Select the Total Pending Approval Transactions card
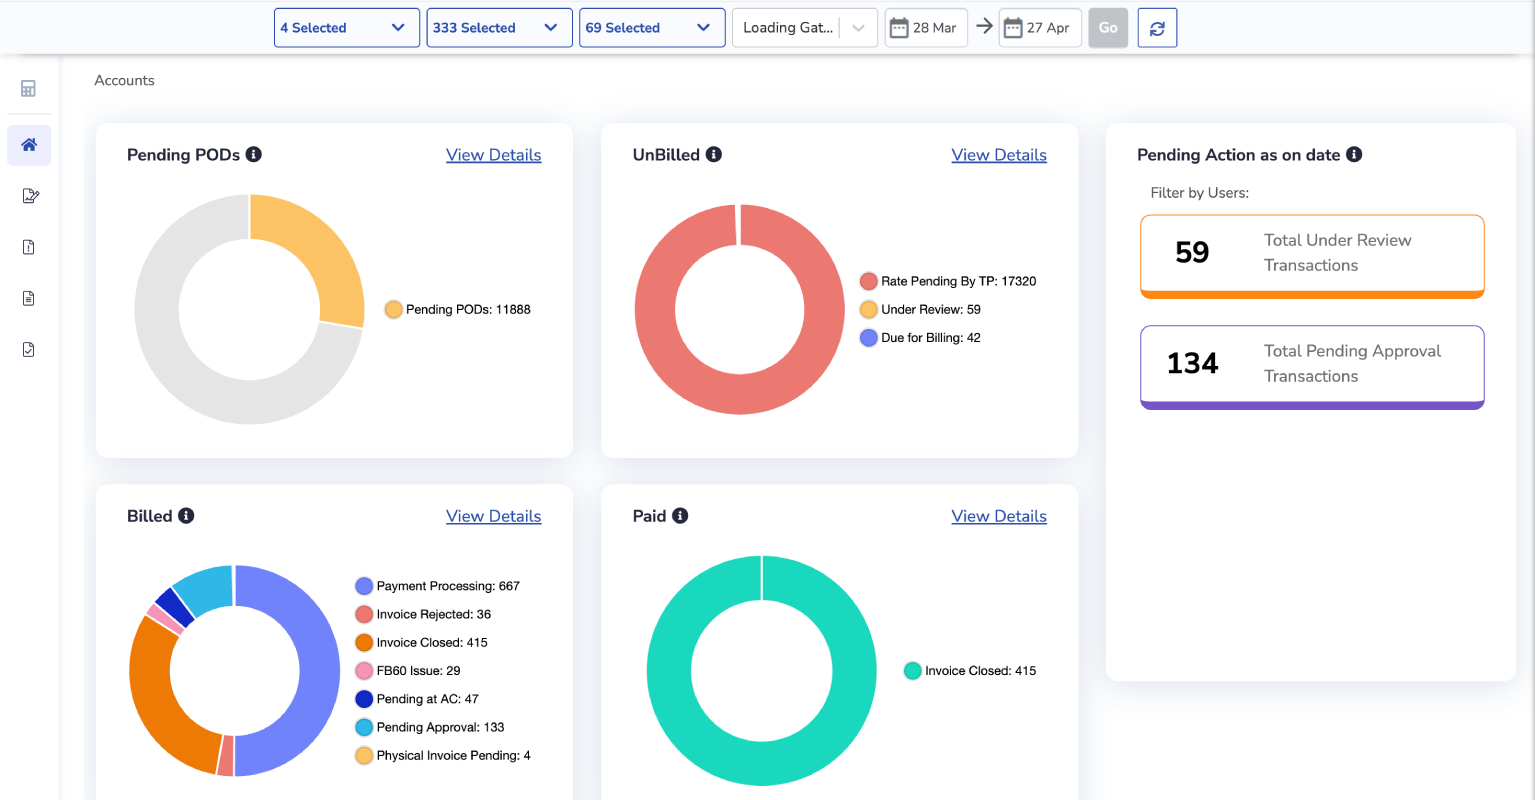 coord(1312,367)
